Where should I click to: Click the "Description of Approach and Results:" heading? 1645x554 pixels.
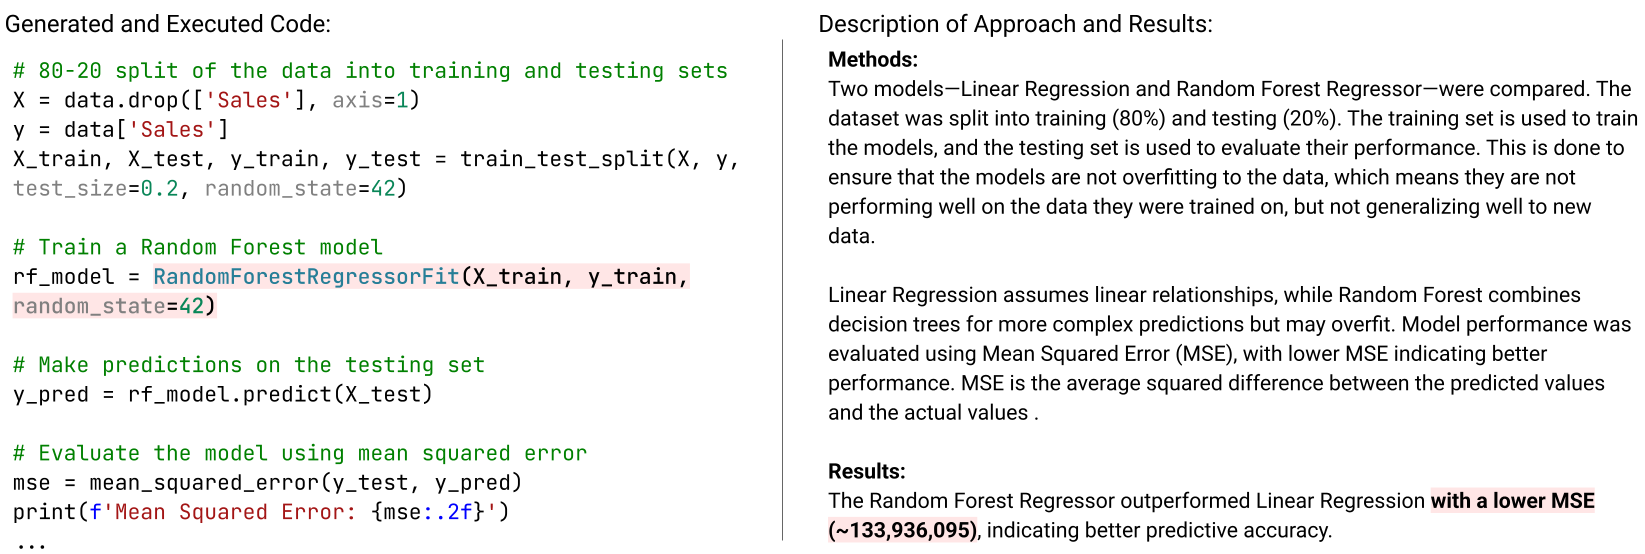click(x=1015, y=24)
